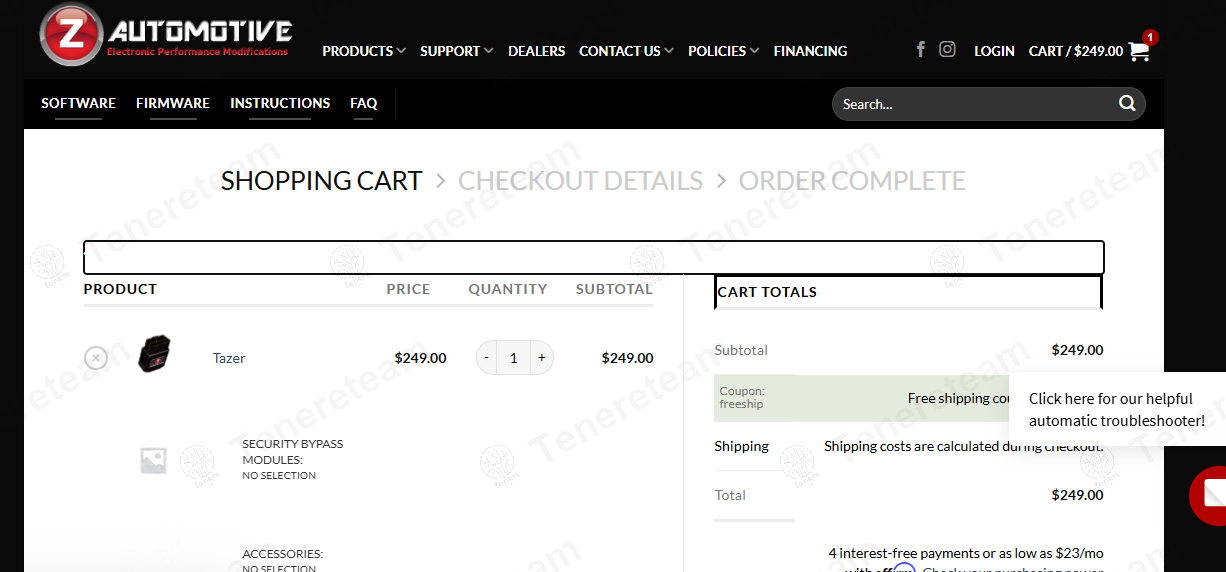
Task: Go to the Firmware section
Action: pos(173,103)
